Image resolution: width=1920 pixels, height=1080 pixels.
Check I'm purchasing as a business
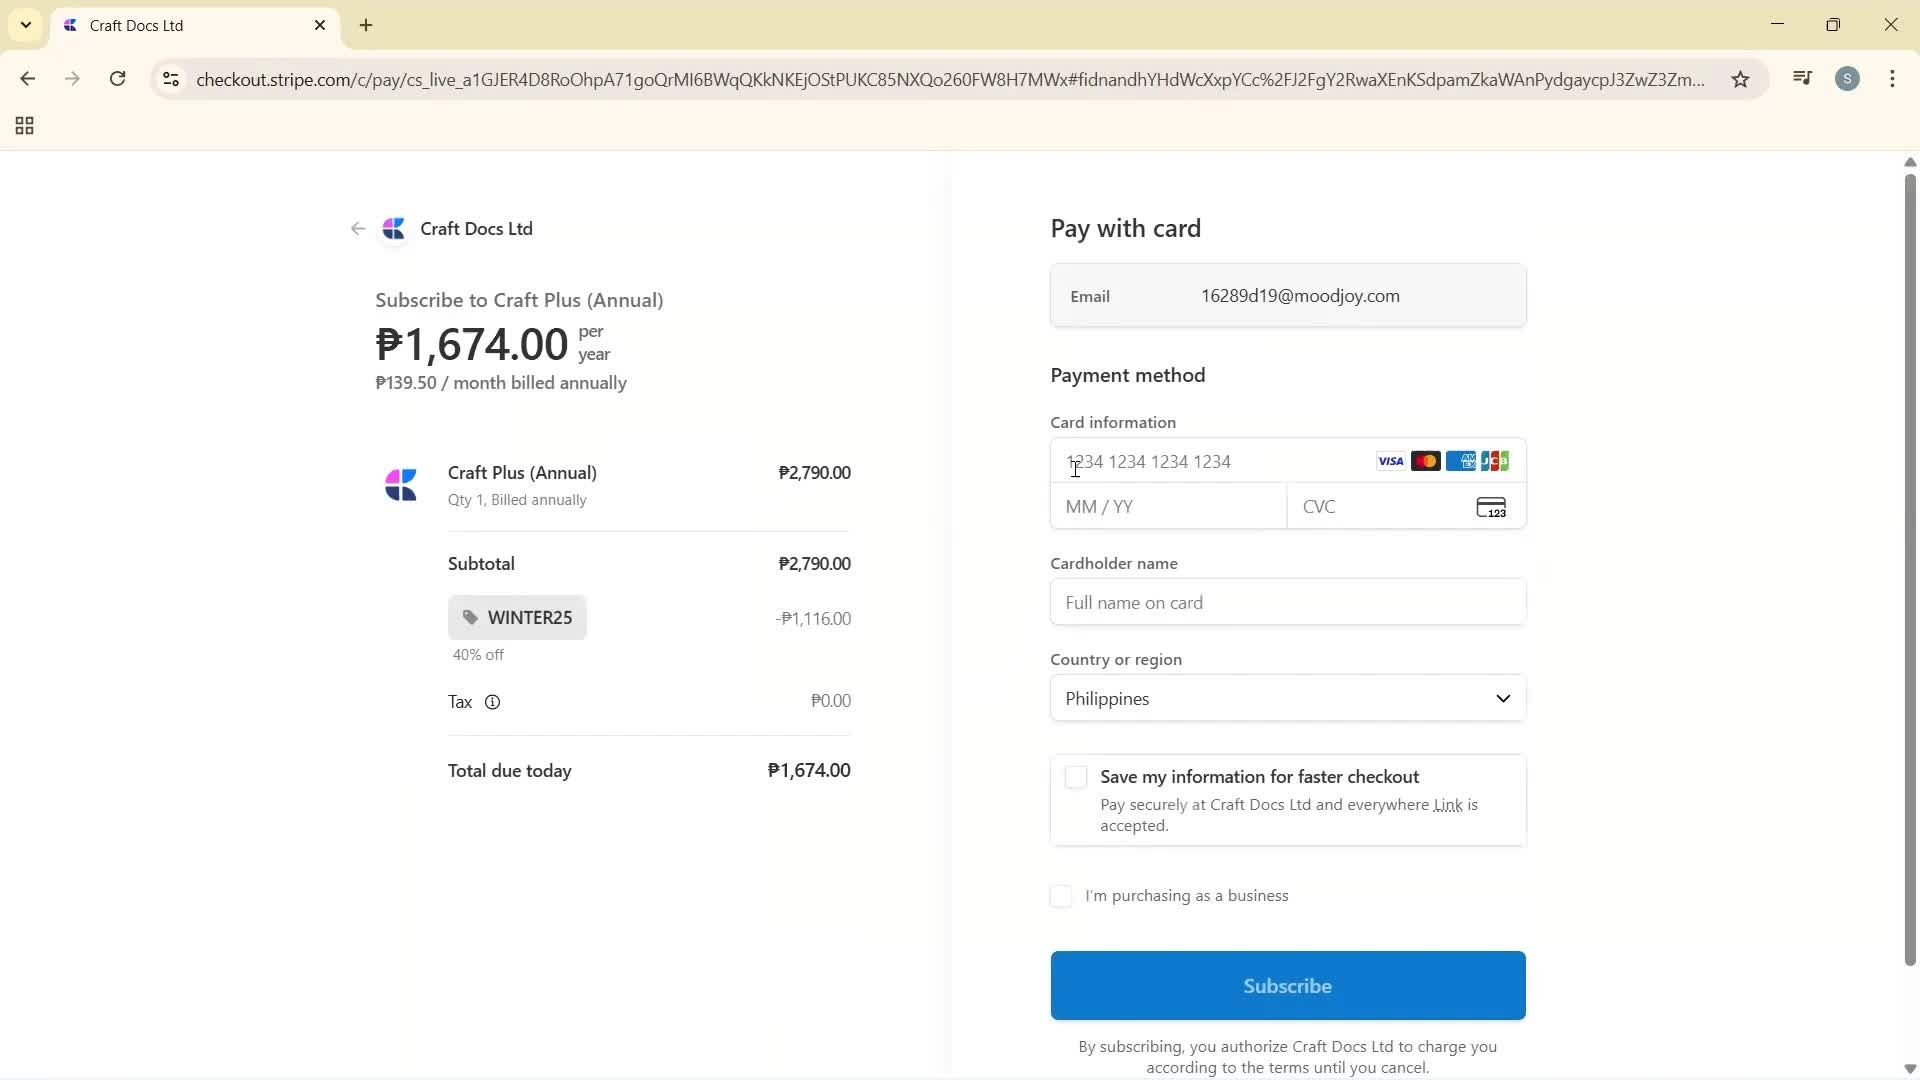coord(1061,895)
